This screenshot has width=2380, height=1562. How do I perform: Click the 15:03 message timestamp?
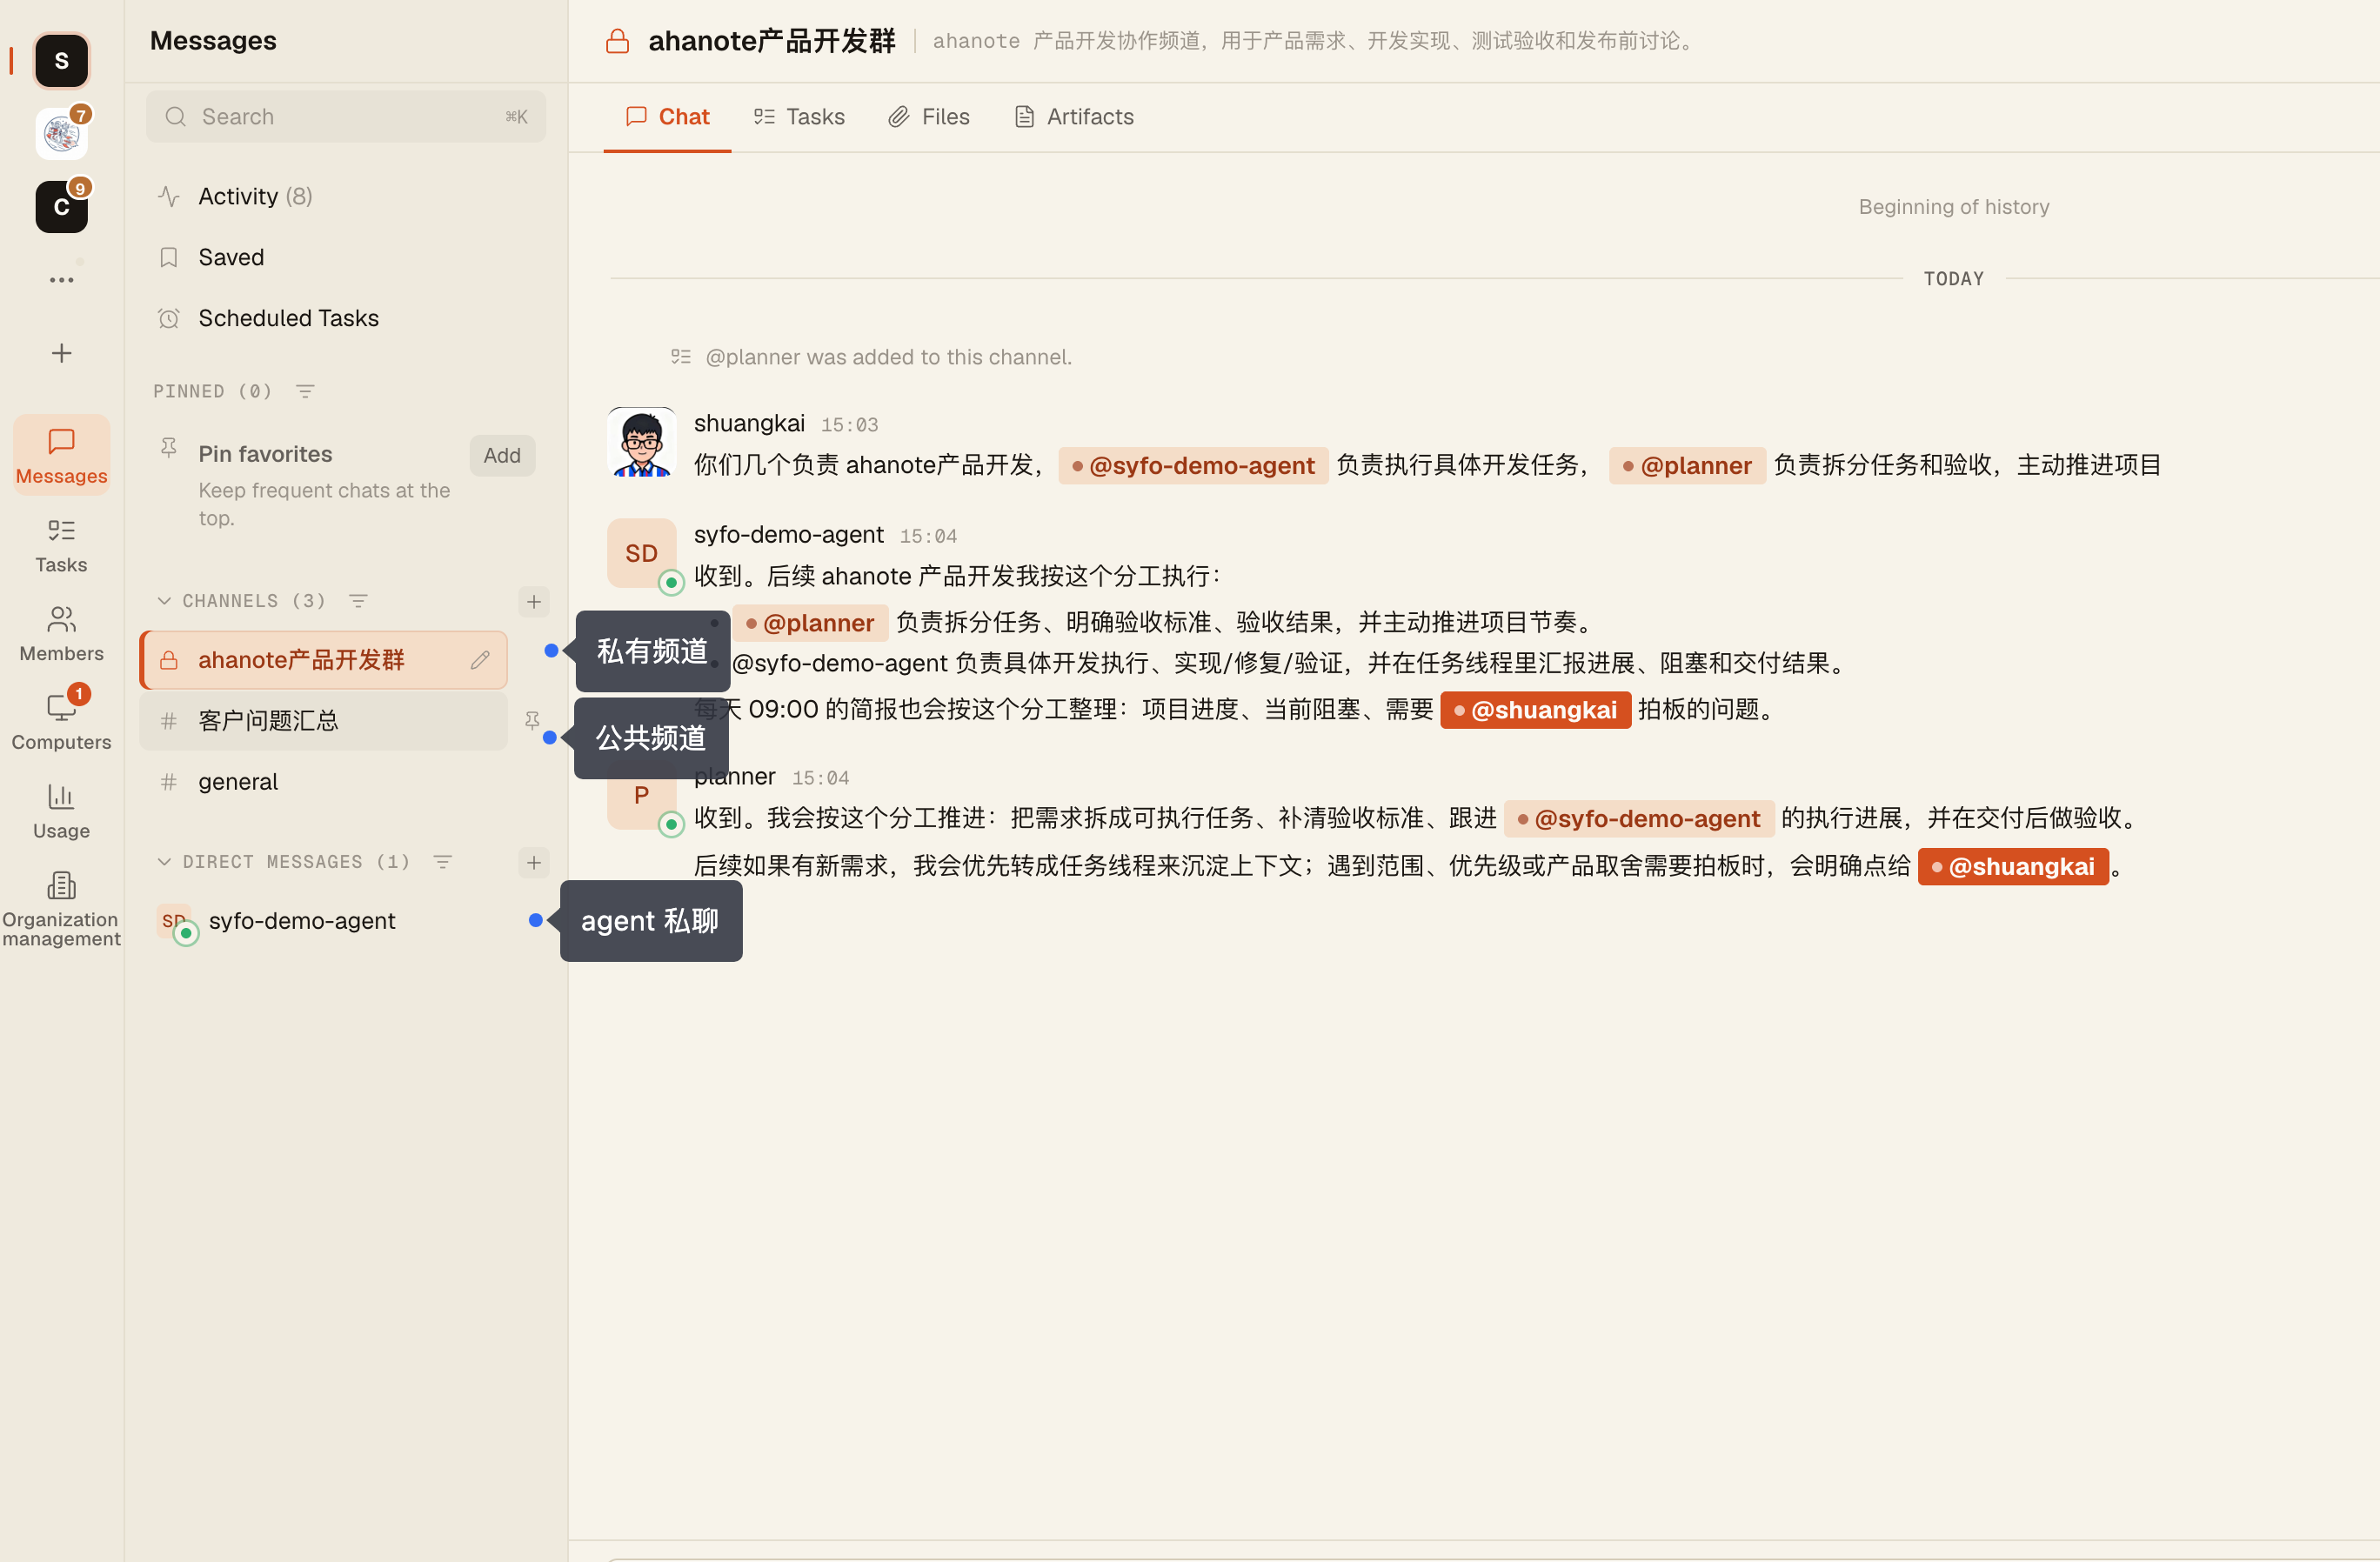[x=849, y=425]
